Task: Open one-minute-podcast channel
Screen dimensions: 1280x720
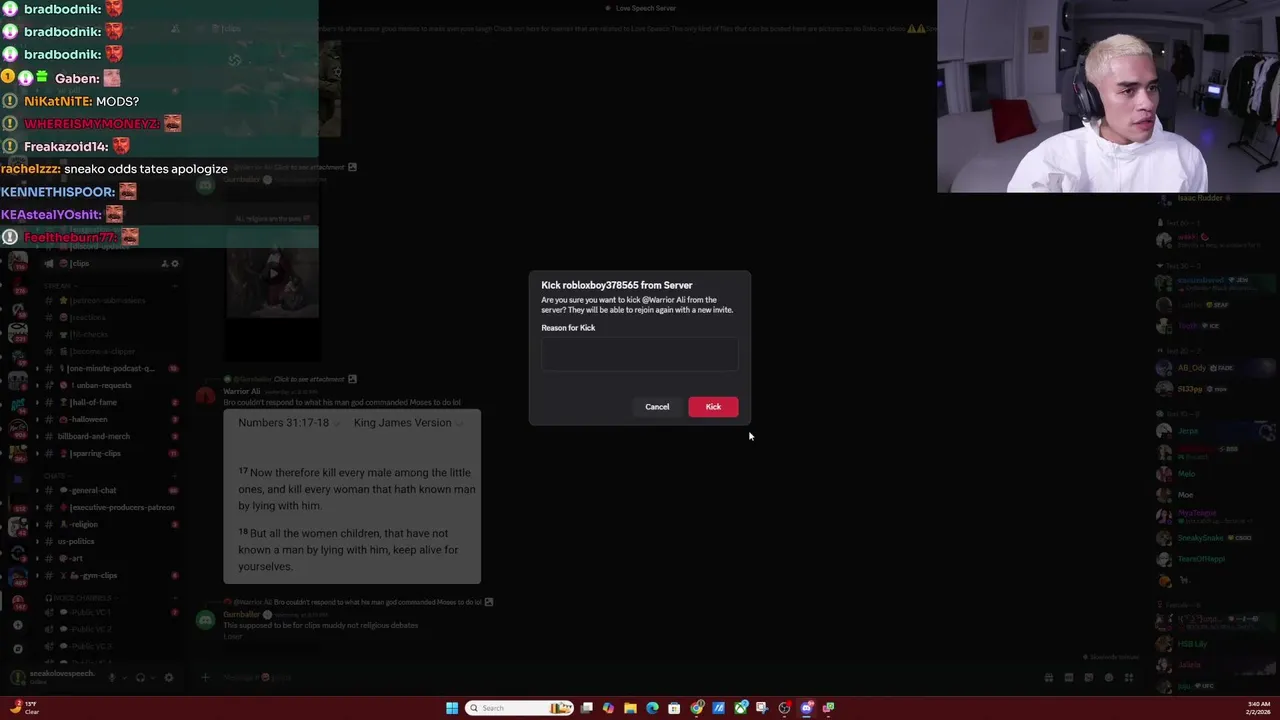Action: click(110, 368)
